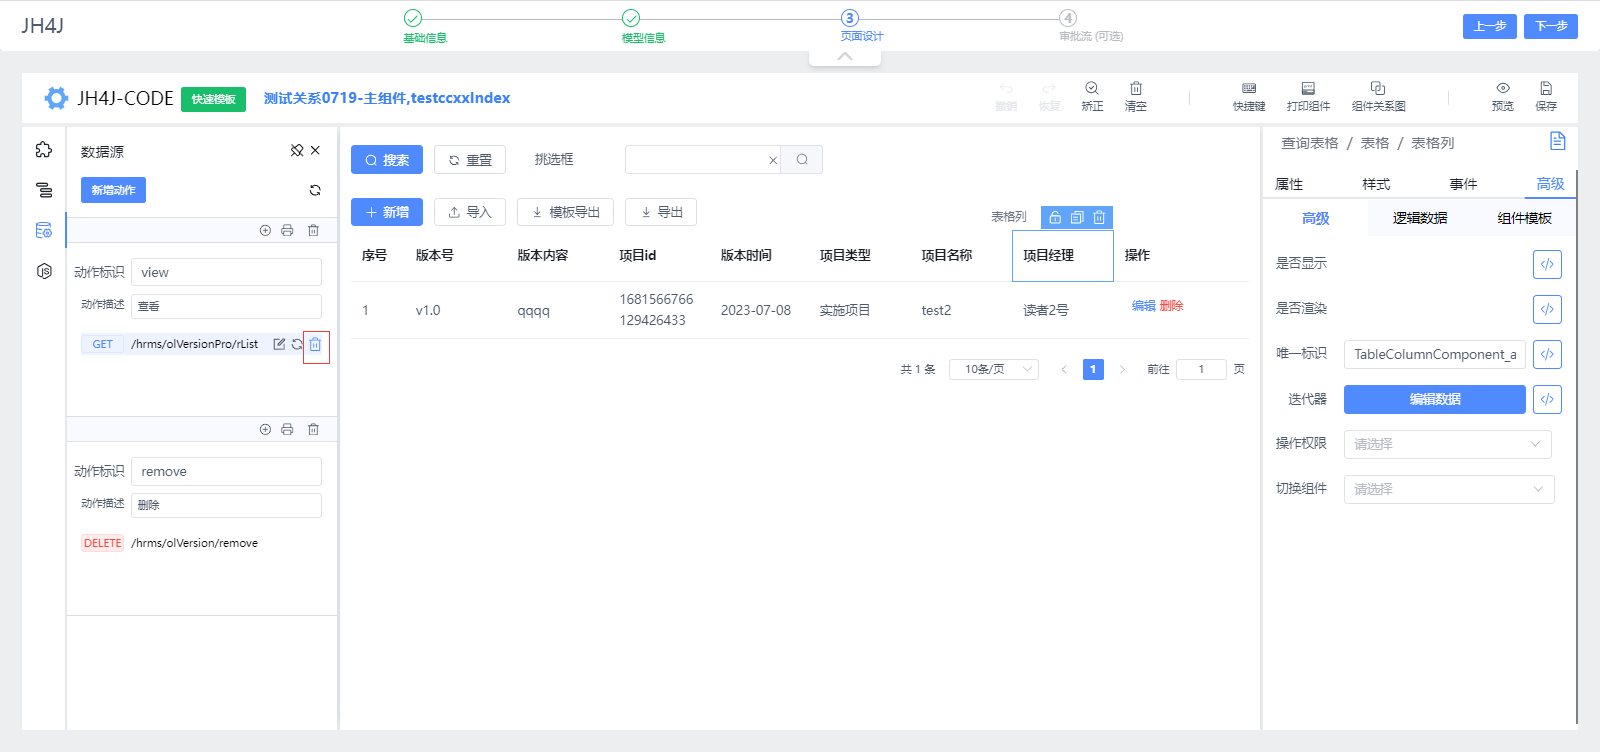The width and height of the screenshot is (1600, 752).
Task: Click the 新增动作 button
Action: tap(113, 190)
